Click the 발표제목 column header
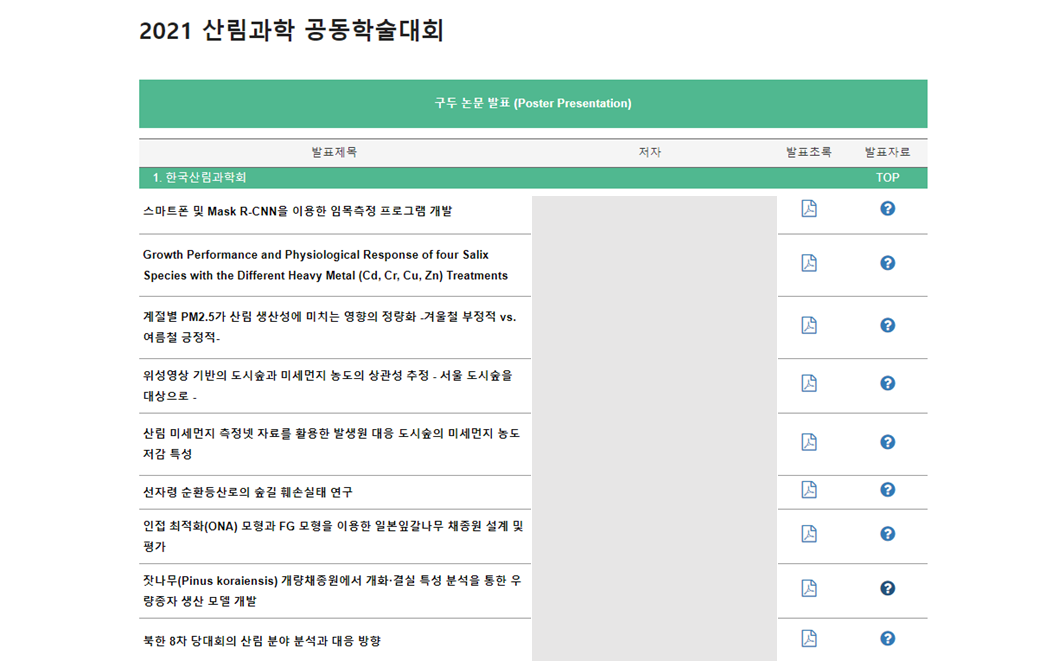 pyautogui.click(x=334, y=152)
